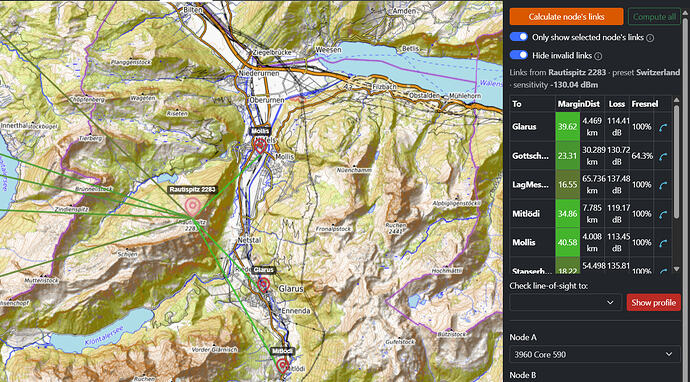This screenshot has width=690, height=382.
Task: Click the red Show profile button
Action: click(653, 302)
